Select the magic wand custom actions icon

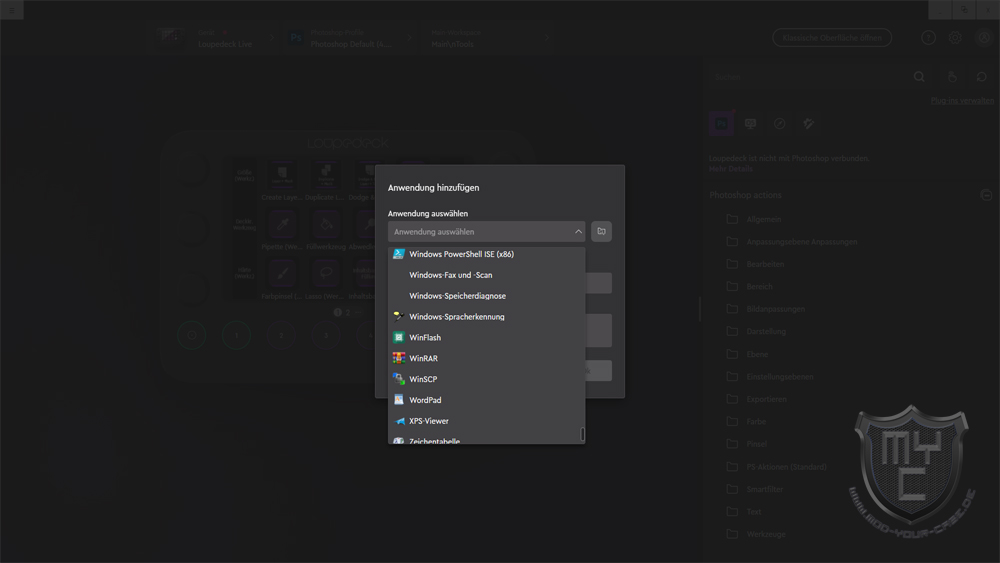click(x=809, y=124)
